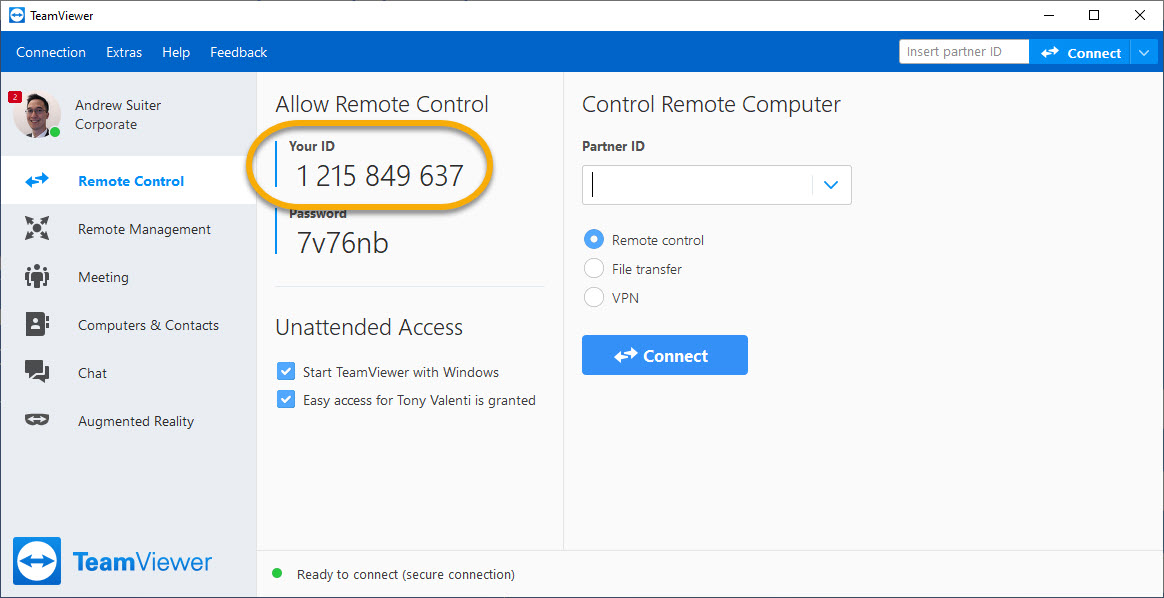1164x598 pixels.
Task: Click the Remote Control arrows icon in sidebar
Action: pyautogui.click(x=36, y=180)
